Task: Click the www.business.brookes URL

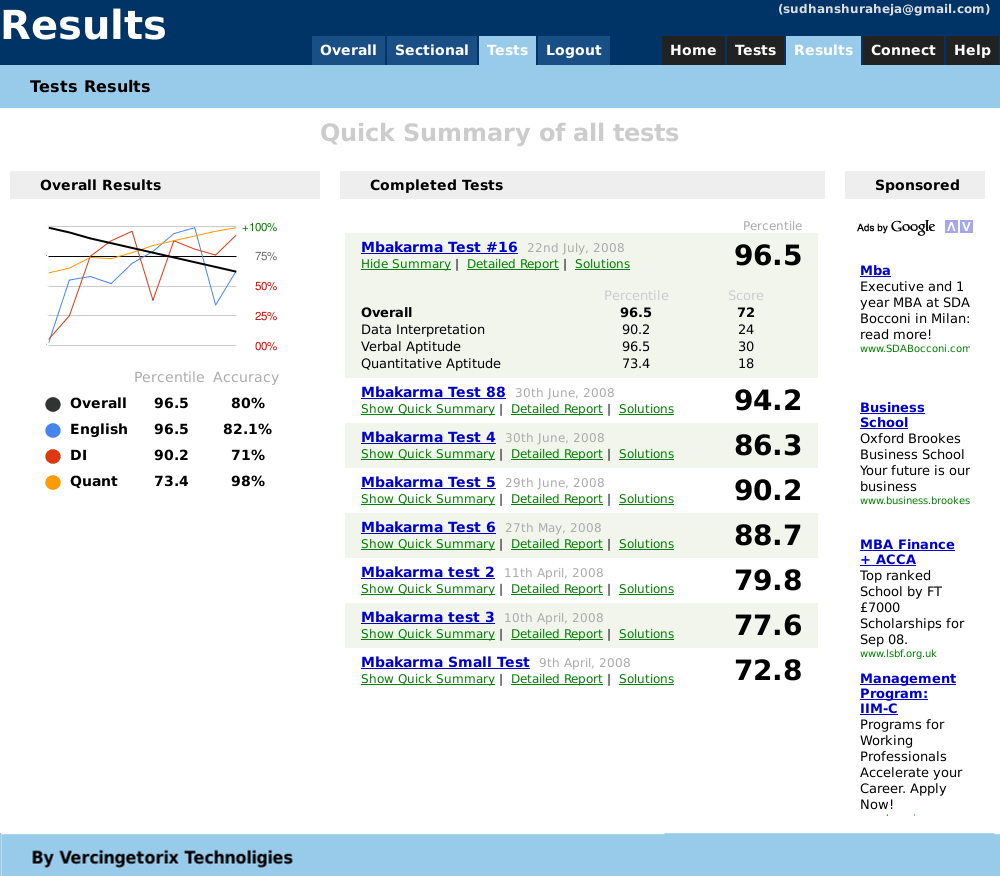Action: tap(915, 500)
